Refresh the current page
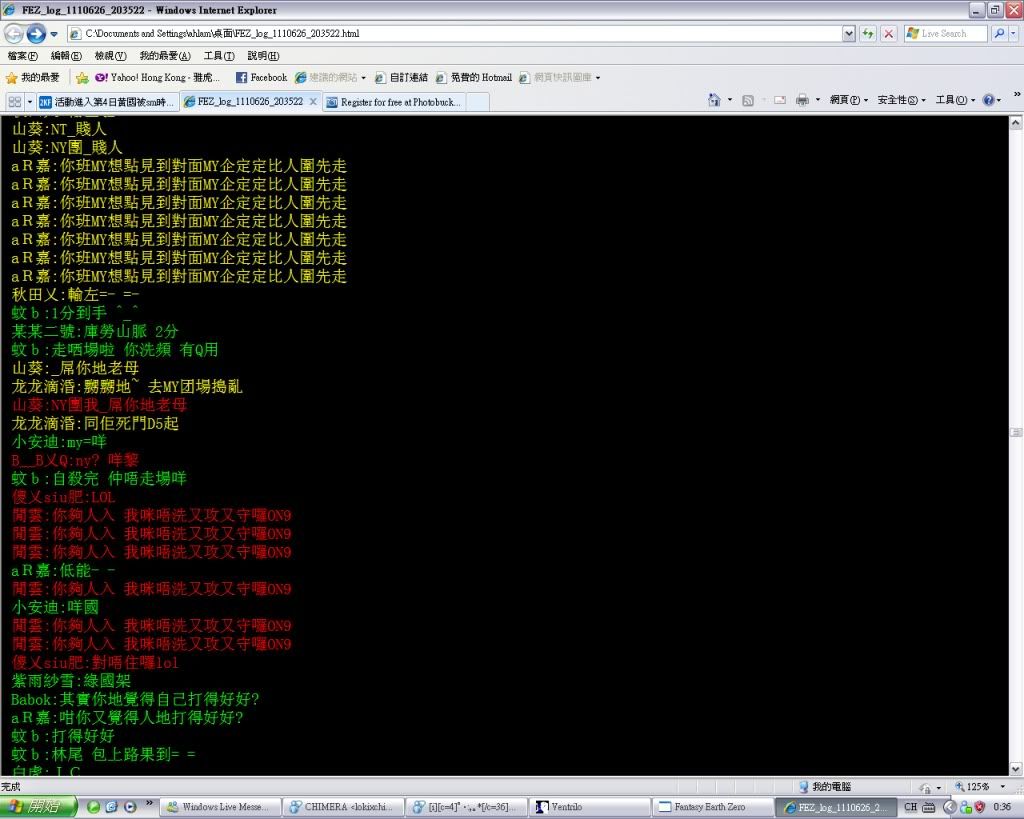Image resolution: width=1024 pixels, height=819 pixels. pos(868,33)
